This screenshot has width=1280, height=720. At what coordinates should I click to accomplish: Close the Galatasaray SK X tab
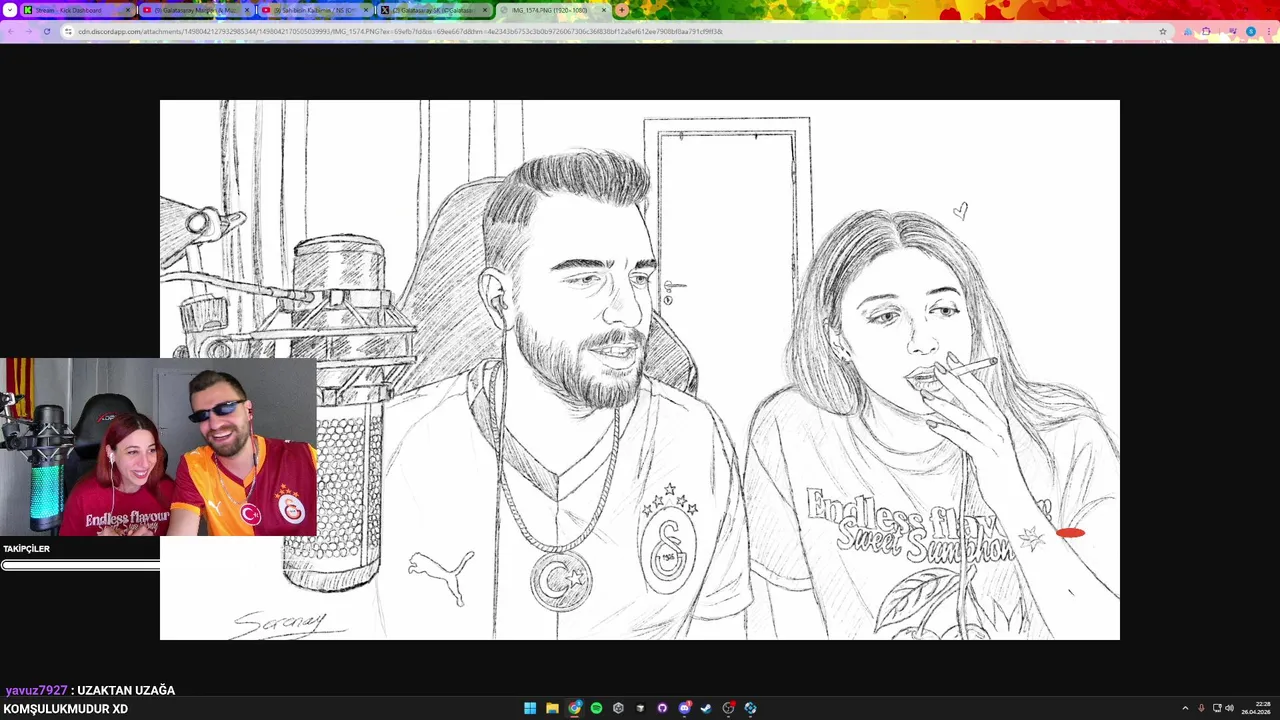pos(485,10)
